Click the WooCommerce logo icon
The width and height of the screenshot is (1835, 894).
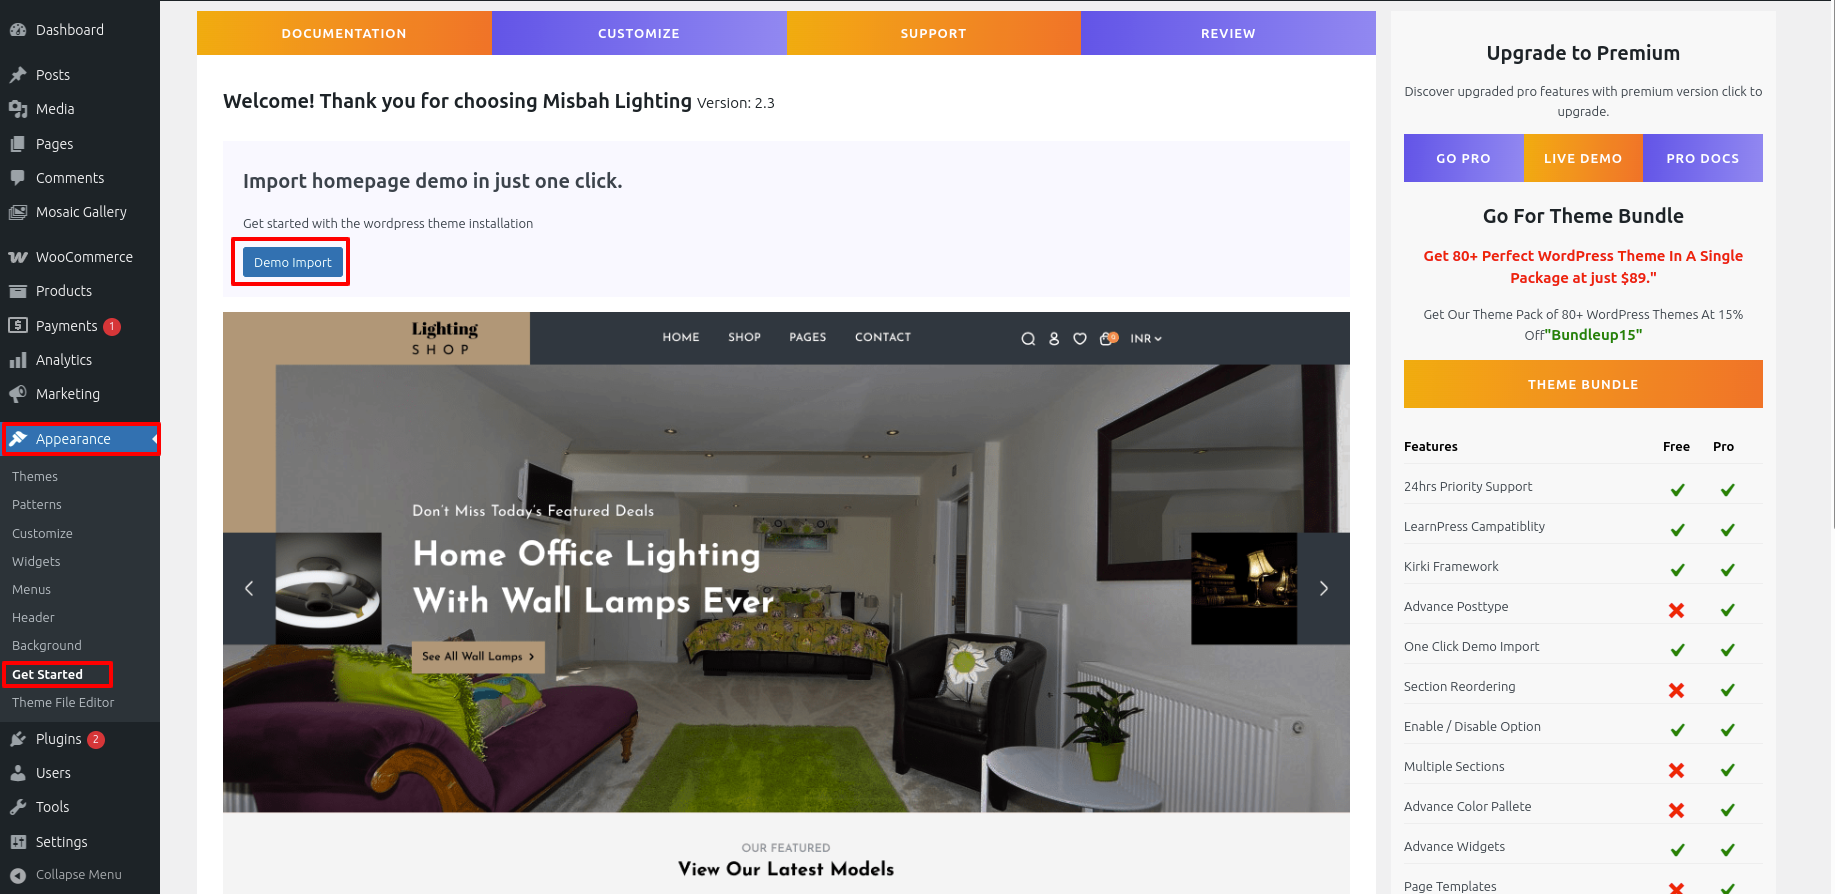coord(18,257)
